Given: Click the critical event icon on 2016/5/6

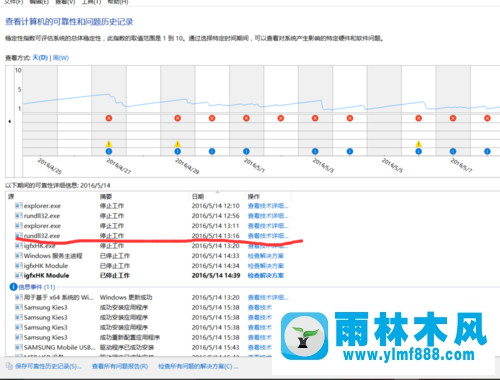Looking at the screenshot, I should [419, 118].
